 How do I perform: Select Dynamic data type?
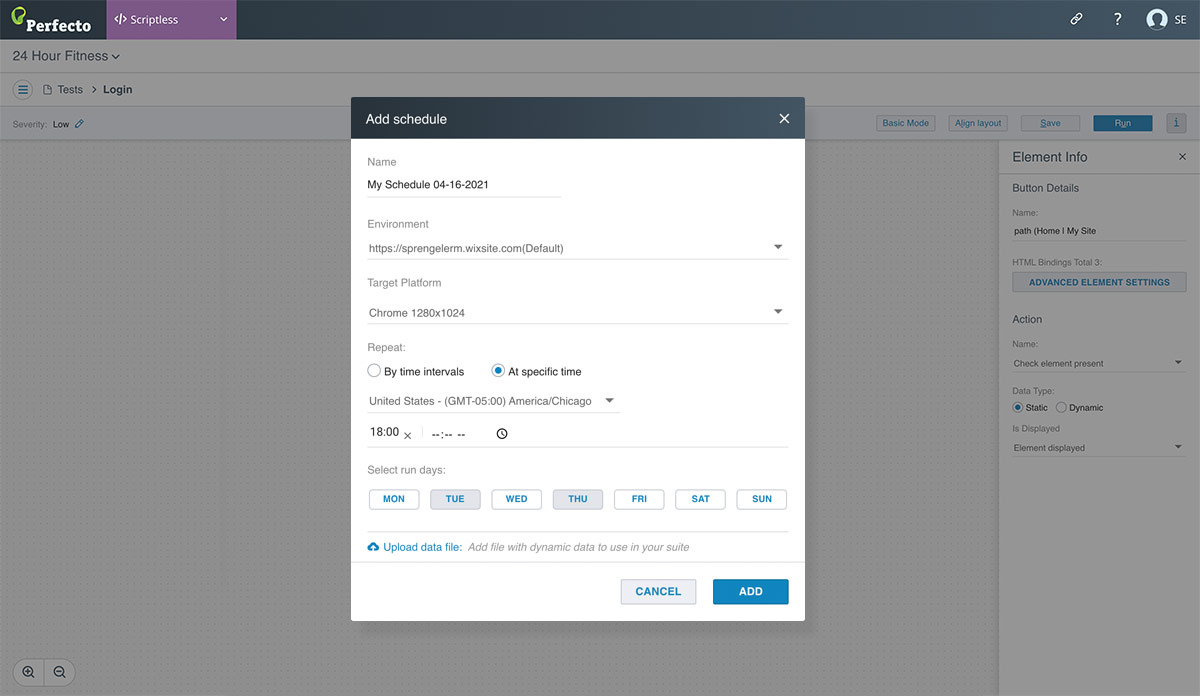1061,407
